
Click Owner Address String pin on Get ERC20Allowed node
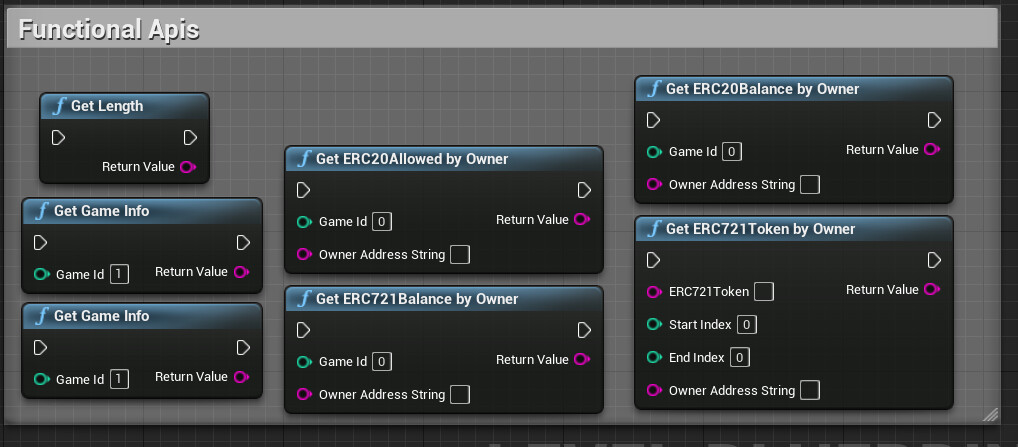coord(304,254)
